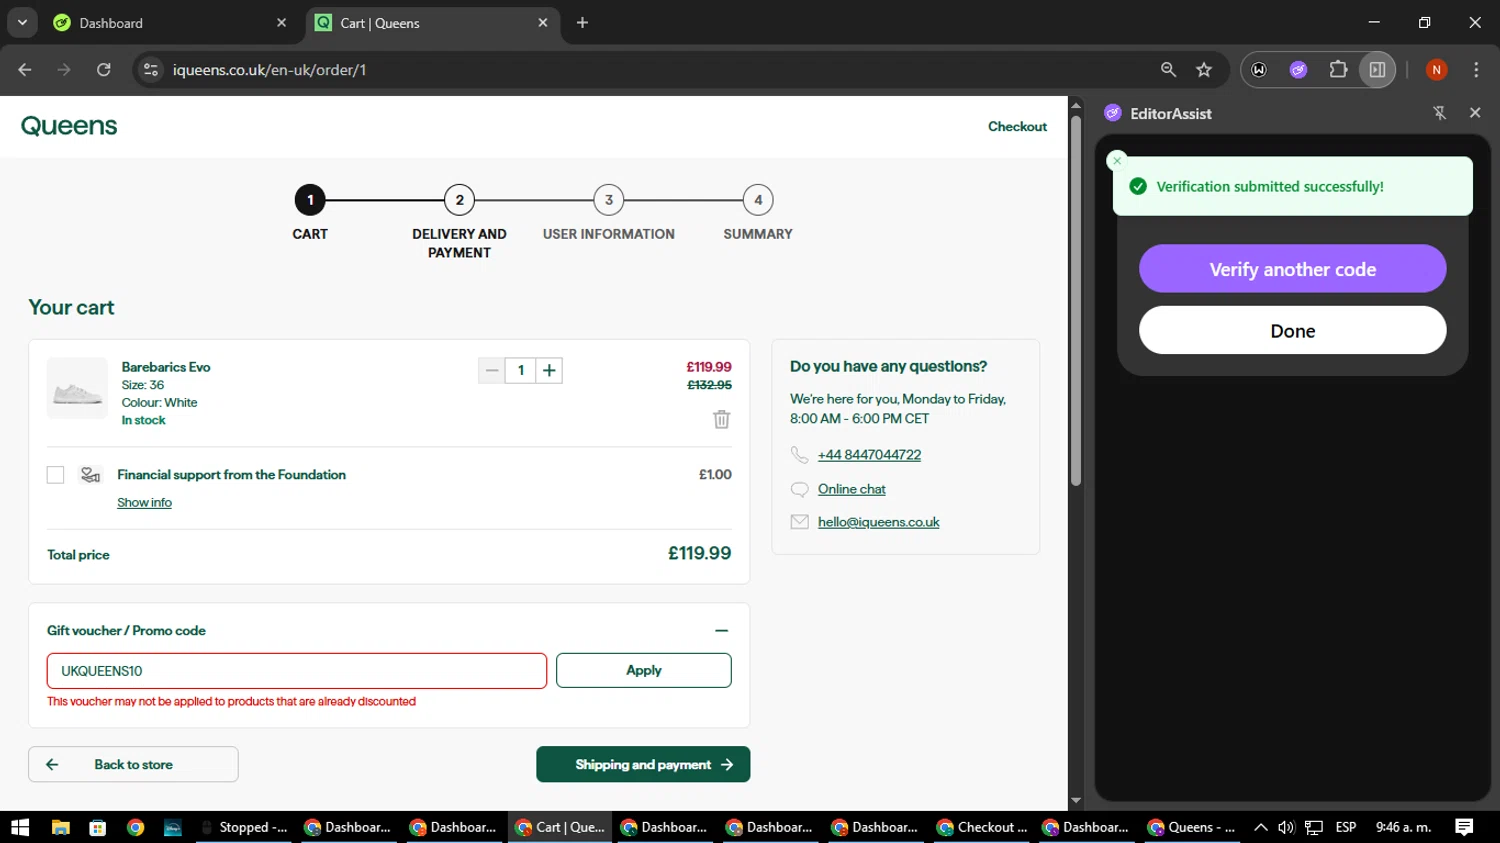The image size is (1500, 843).
Task: Increase quantity with the plus button
Action: [x=549, y=371]
